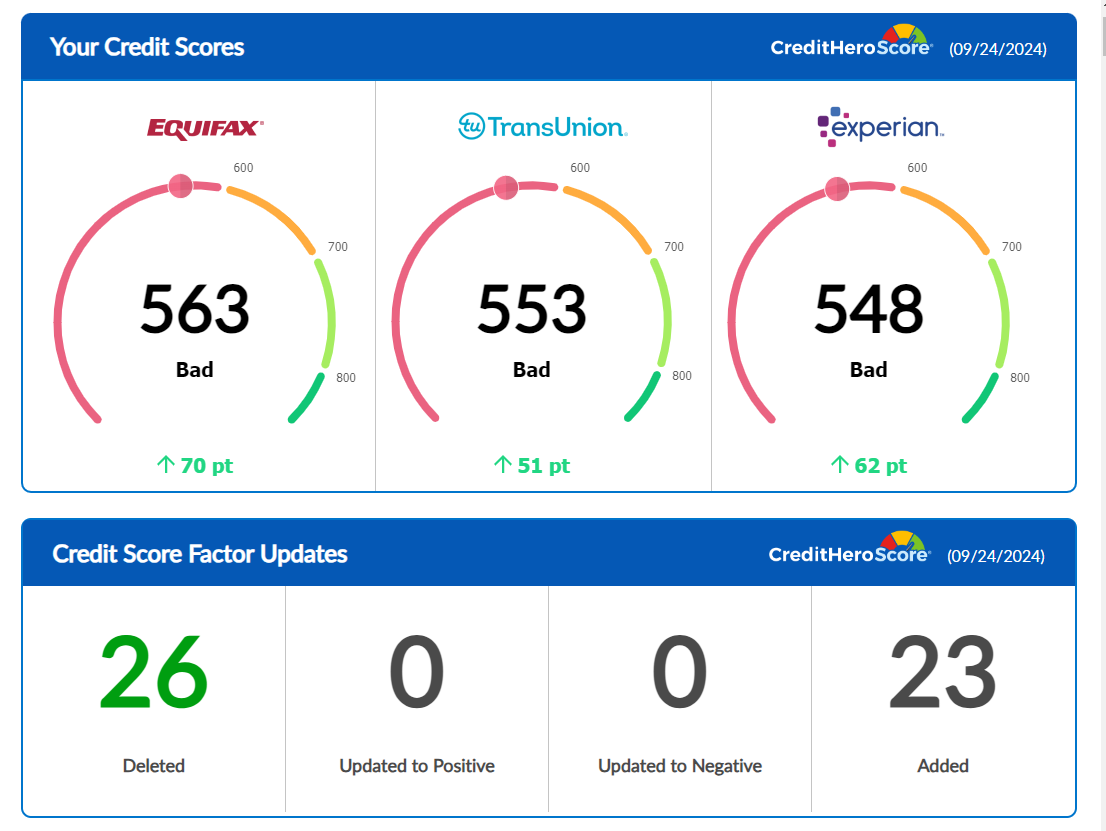Click the Experian logo
The width and height of the screenshot is (1106, 831).
click(x=880, y=126)
